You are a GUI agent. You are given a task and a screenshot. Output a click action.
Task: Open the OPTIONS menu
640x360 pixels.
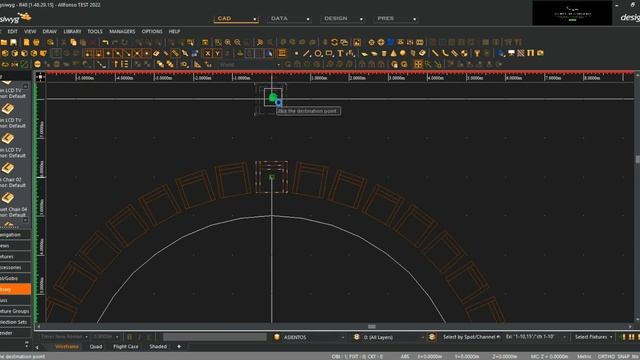(152, 31)
